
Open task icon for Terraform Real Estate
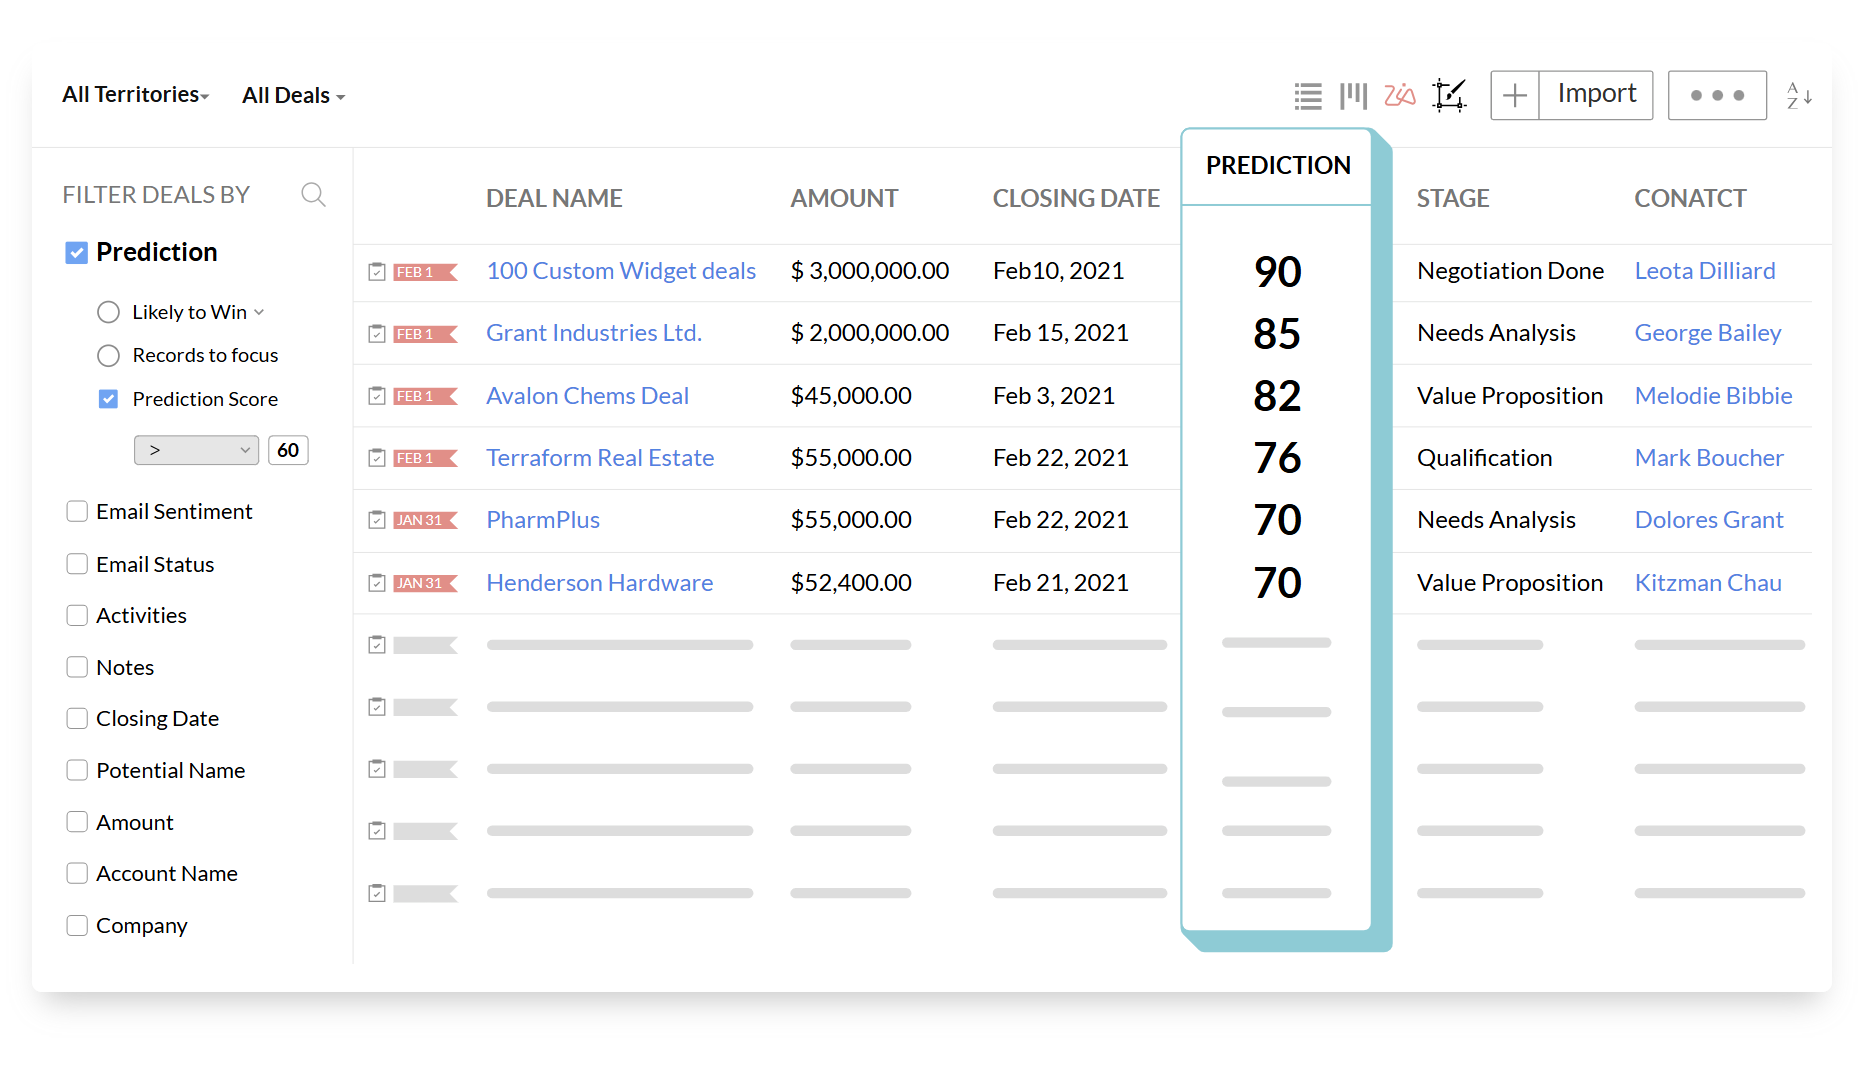point(377,458)
